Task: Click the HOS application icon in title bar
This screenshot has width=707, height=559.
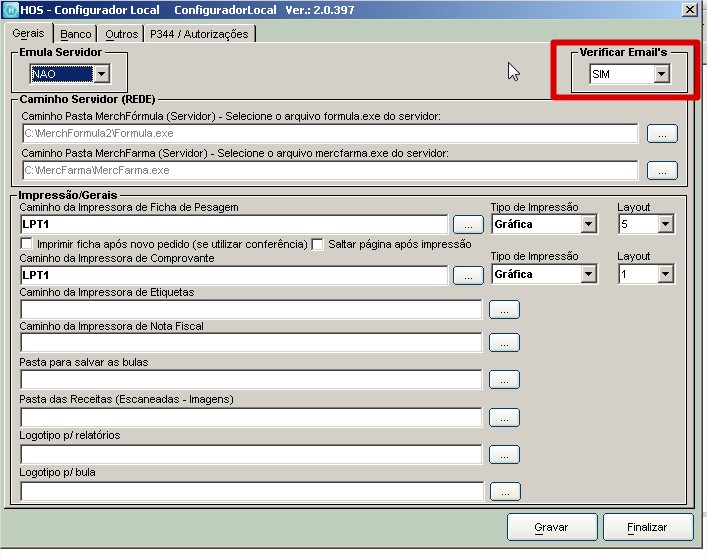Action: (10, 9)
